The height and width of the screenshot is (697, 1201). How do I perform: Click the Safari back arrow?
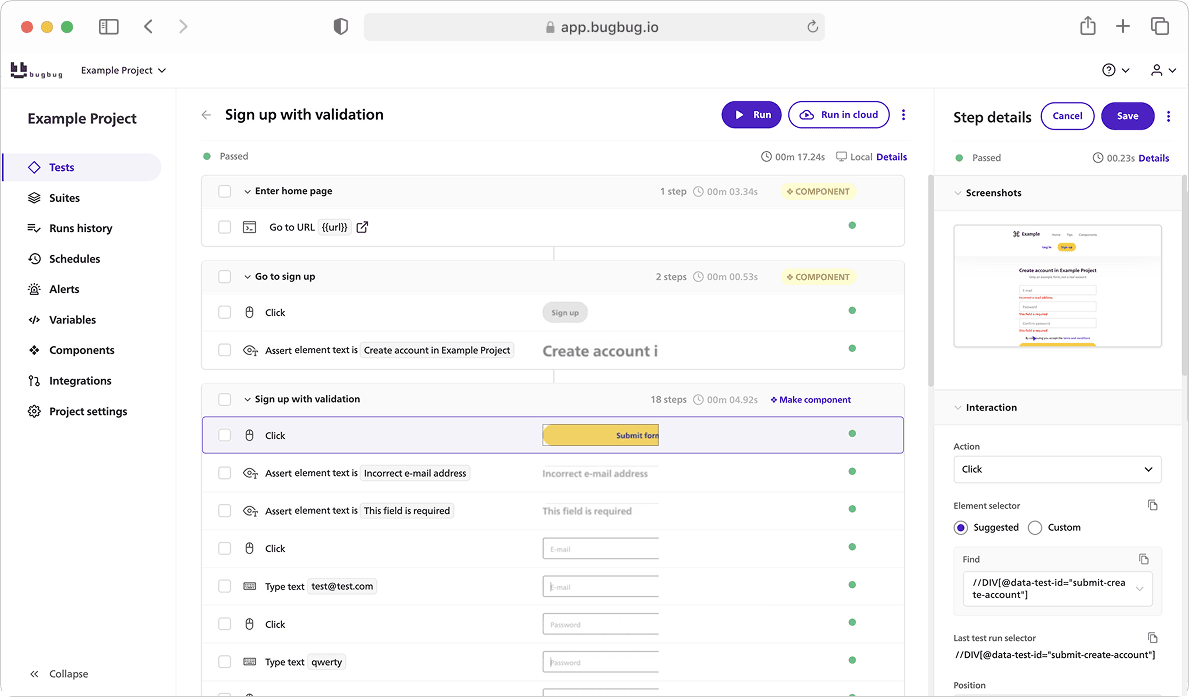pyautogui.click(x=148, y=27)
